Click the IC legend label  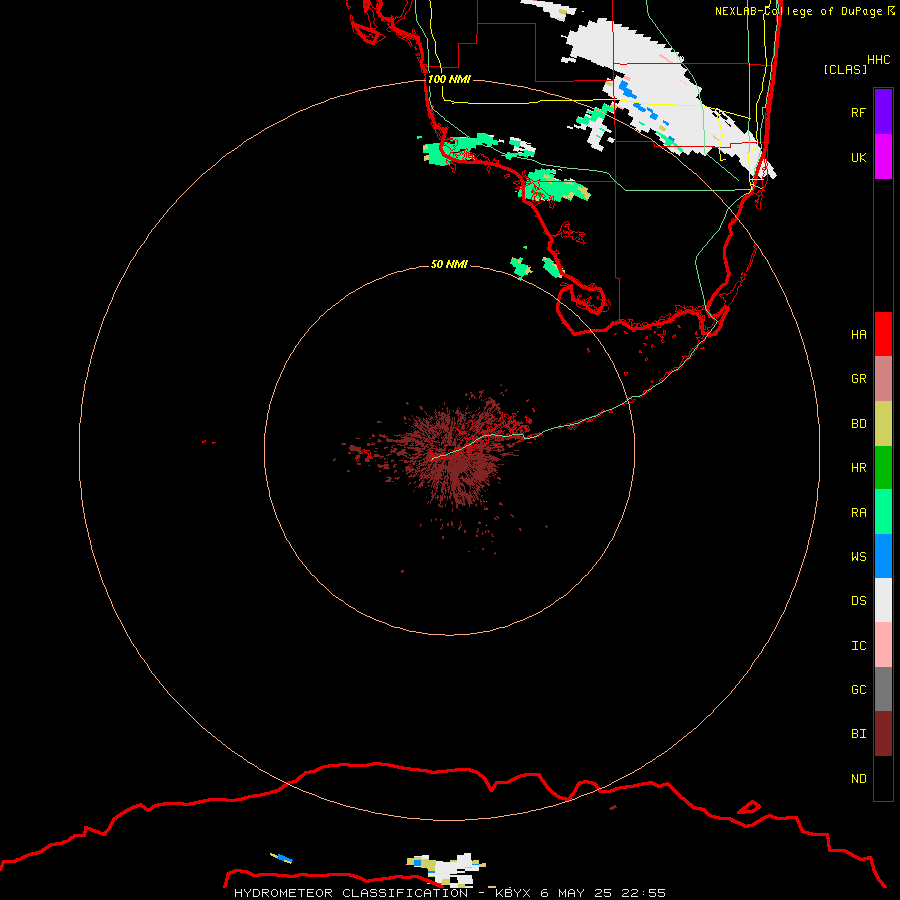[x=858, y=646]
